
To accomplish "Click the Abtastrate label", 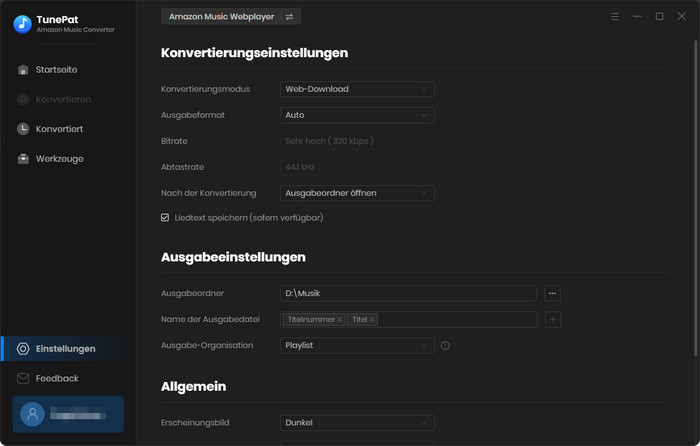I will coord(183,167).
